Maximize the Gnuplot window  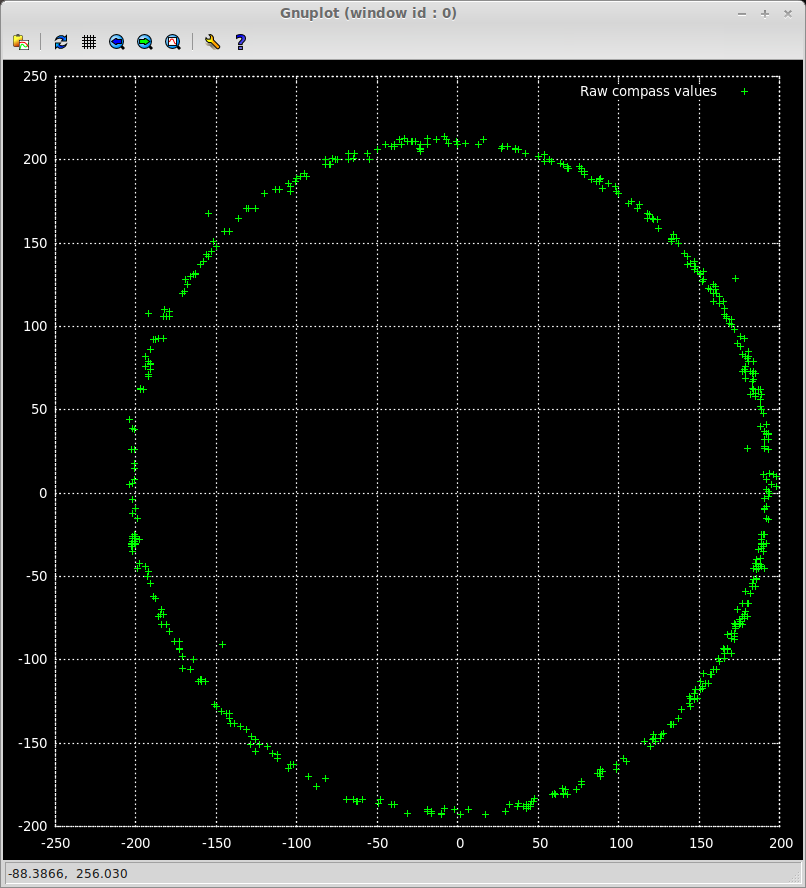pos(764,13)
